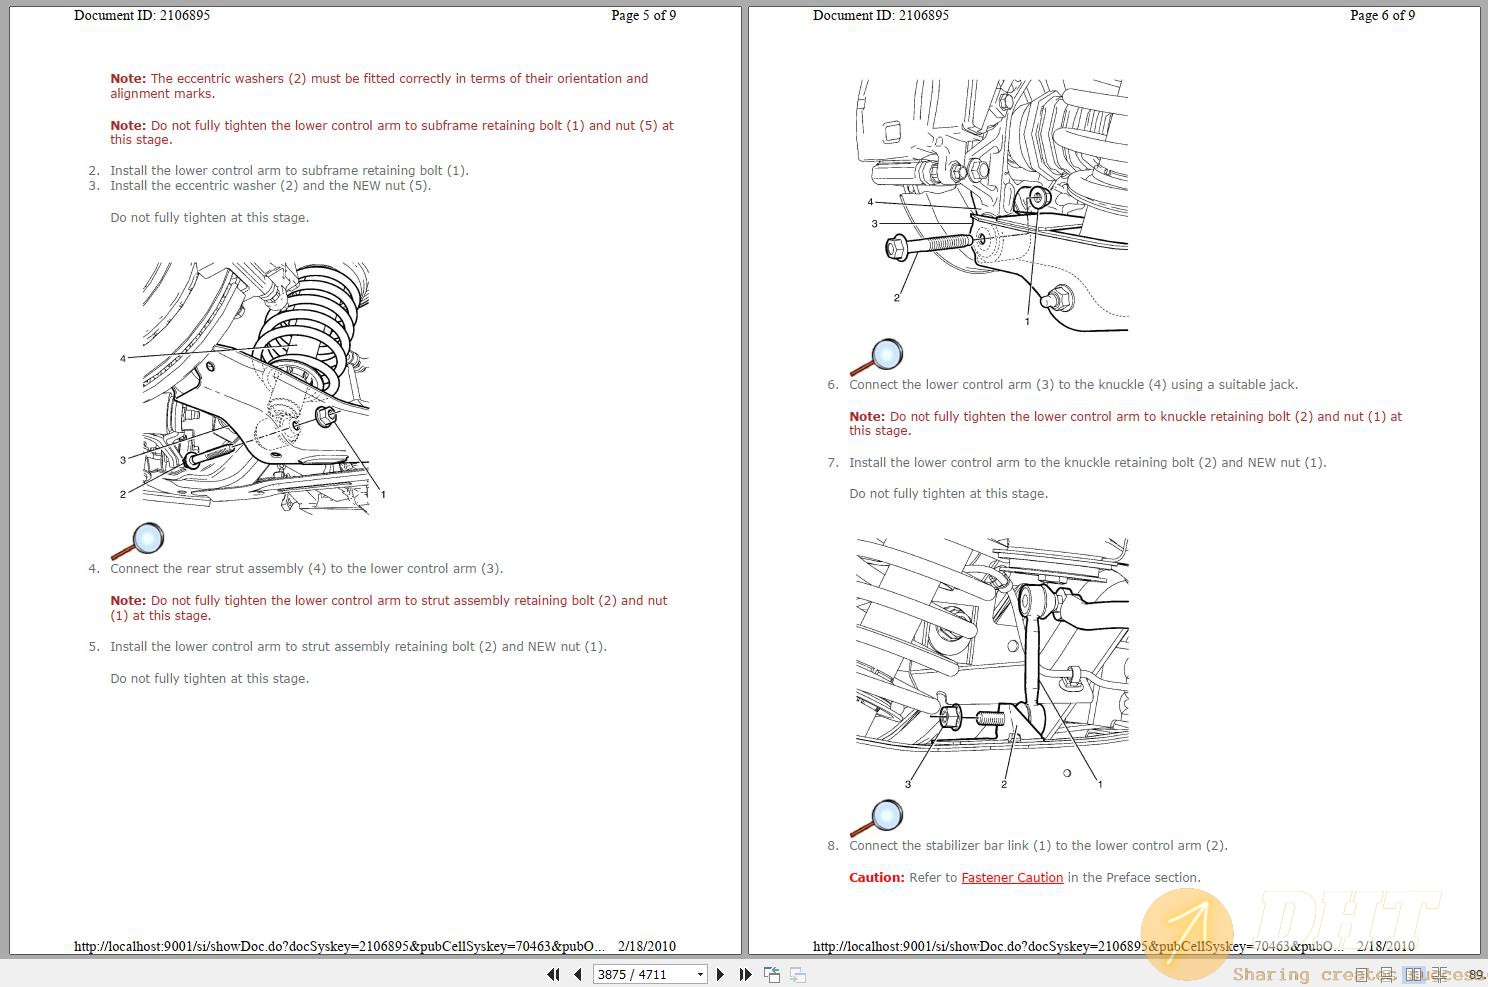Click the previous view icon

pos(772,974)
